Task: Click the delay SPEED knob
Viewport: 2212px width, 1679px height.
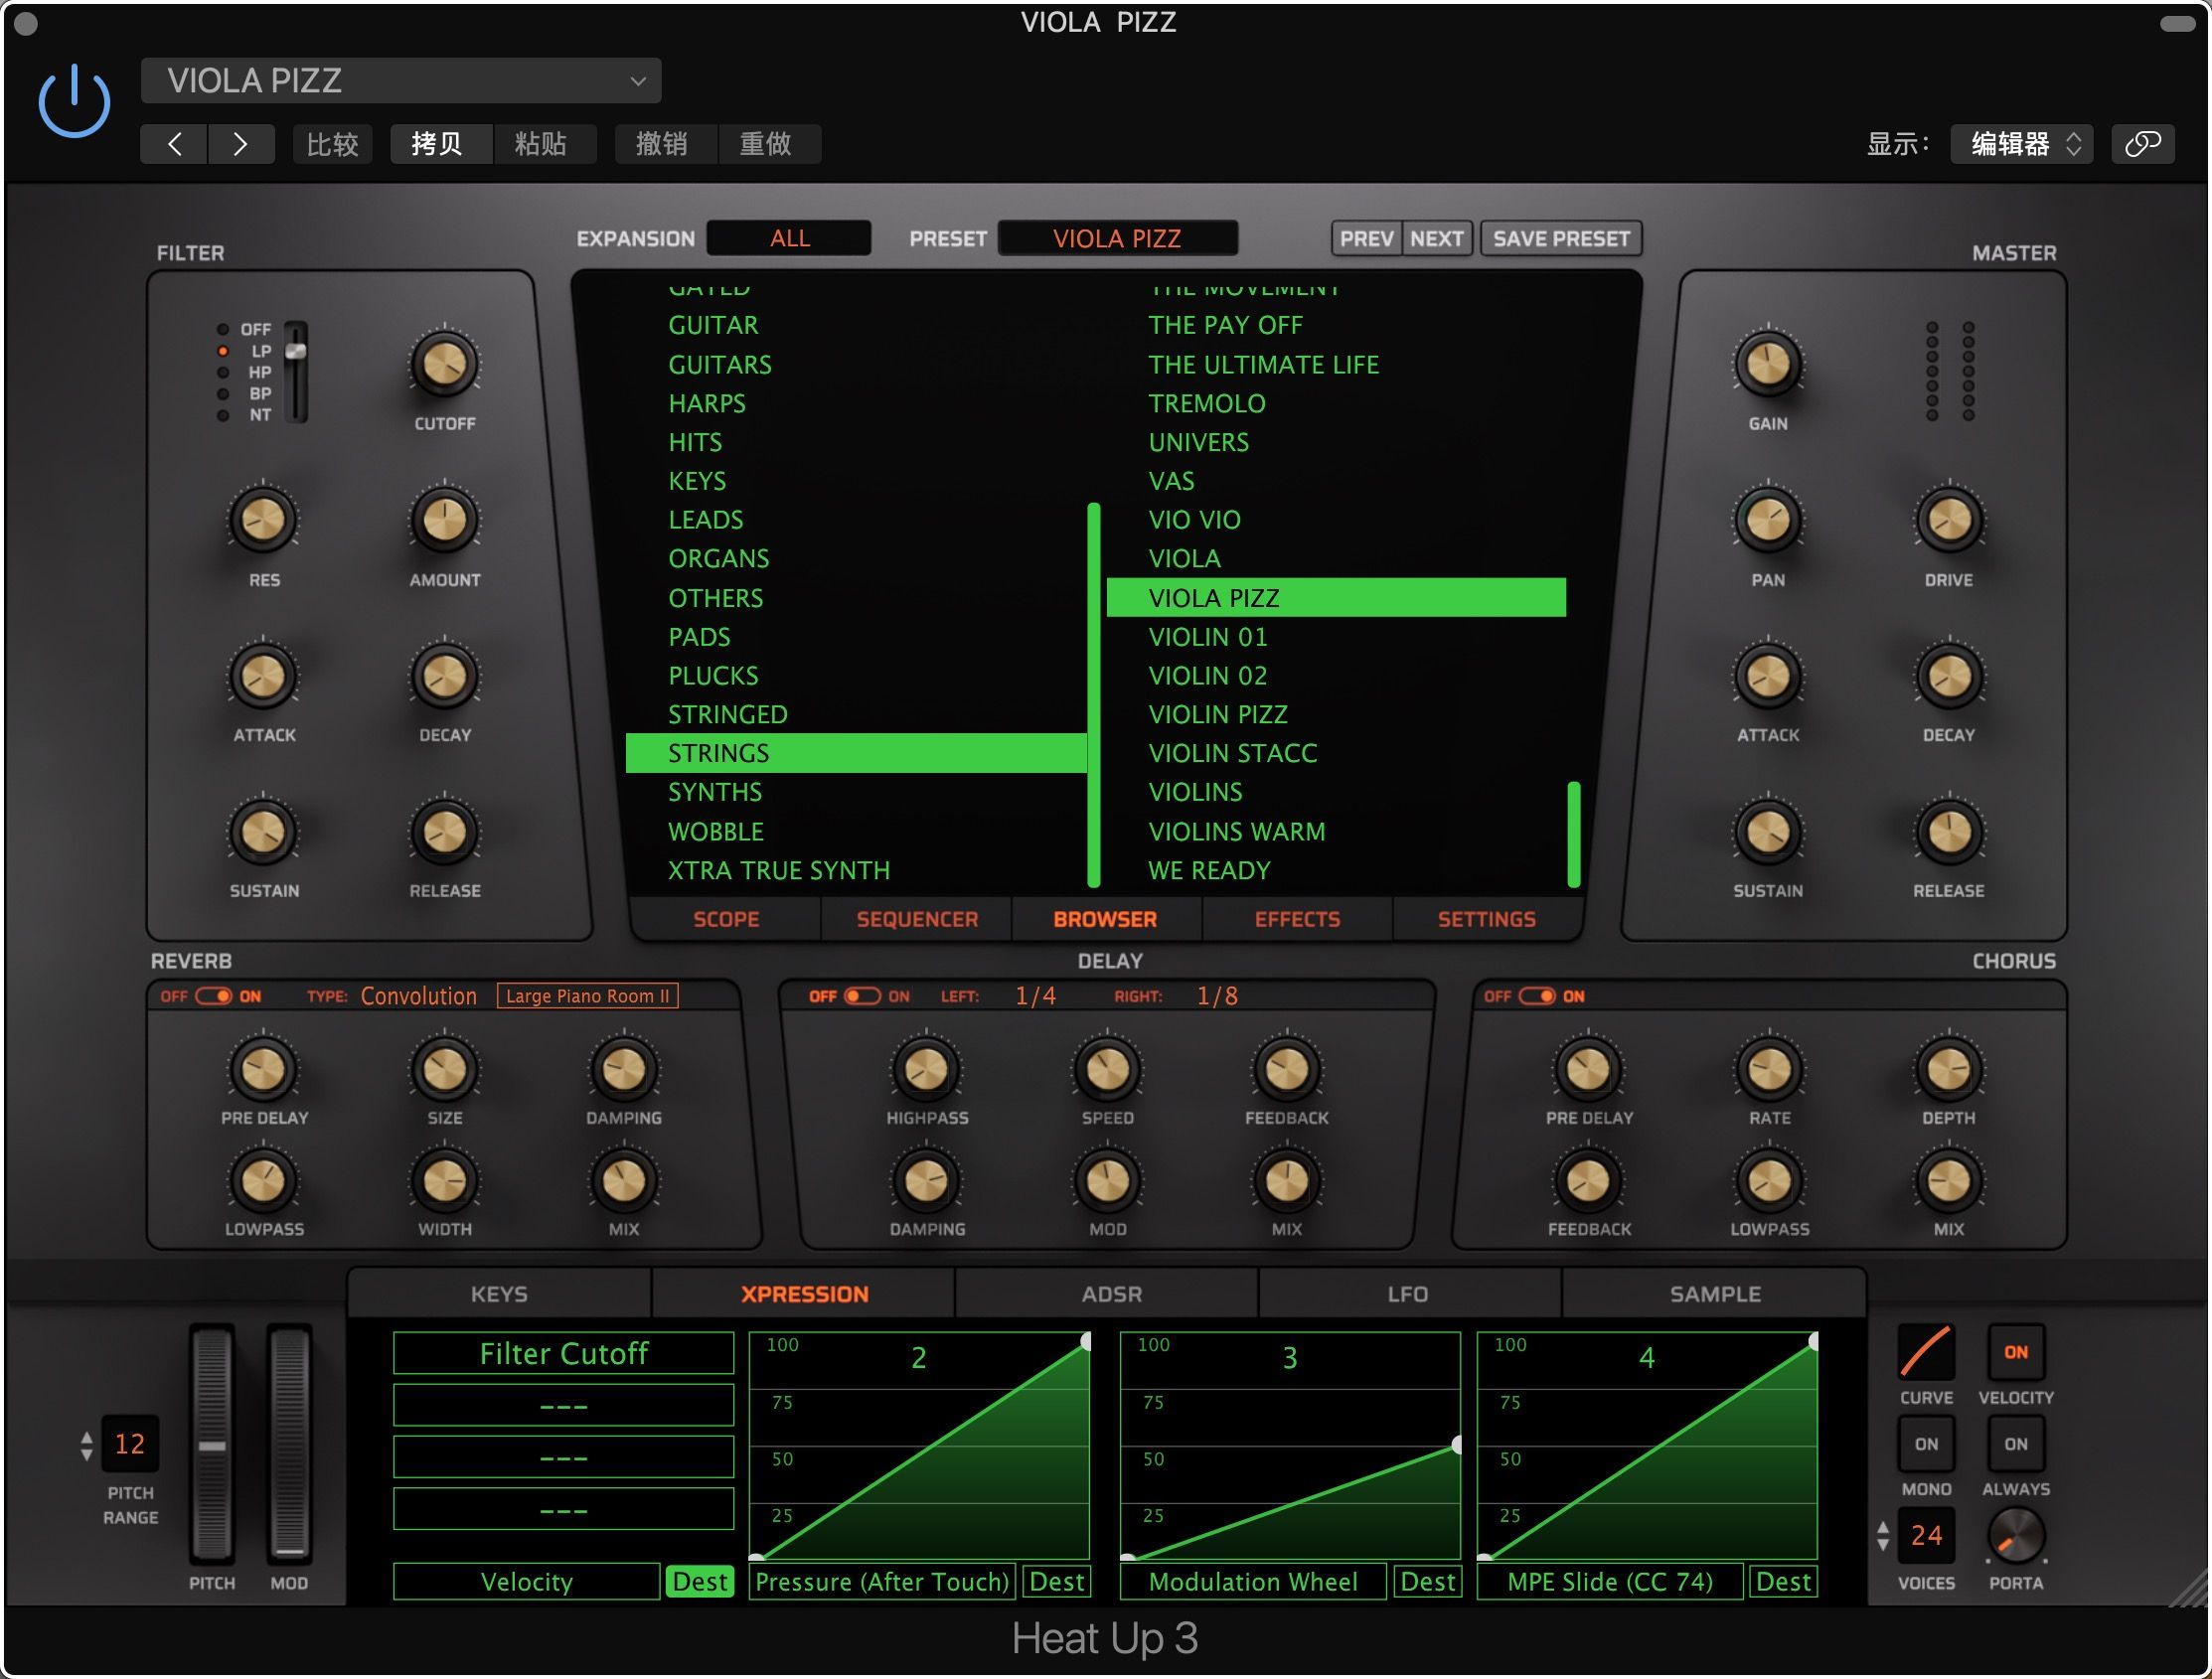Action: 1107,1070
